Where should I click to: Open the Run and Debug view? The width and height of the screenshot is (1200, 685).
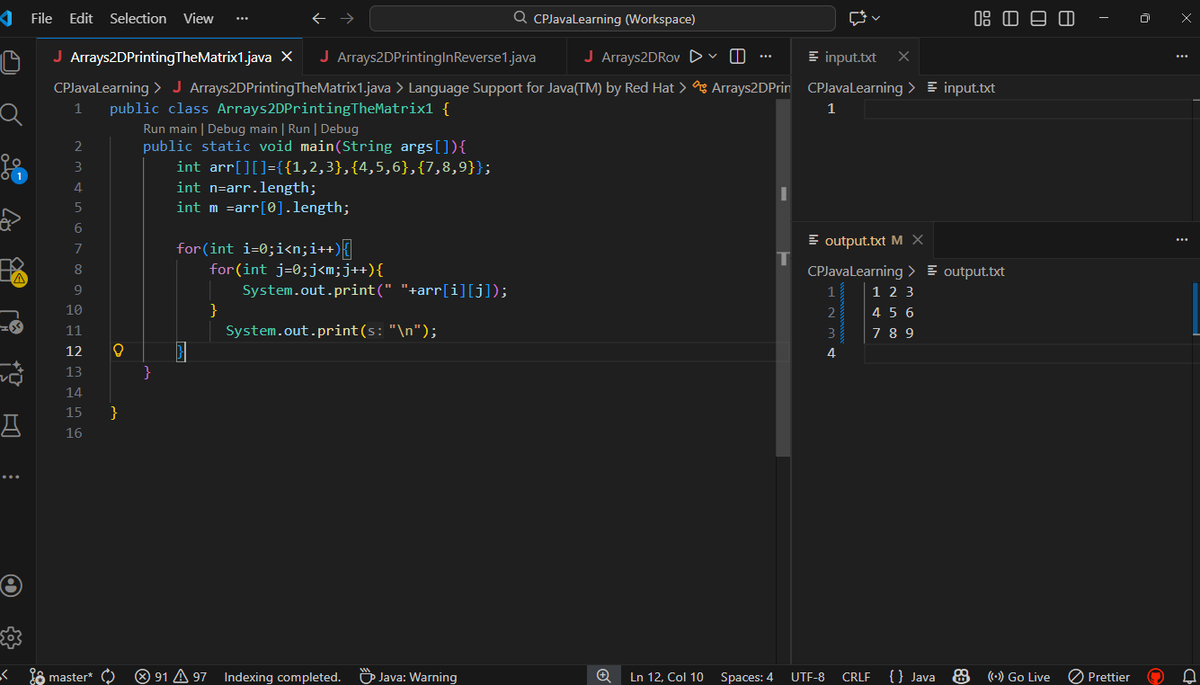[12, 219]
